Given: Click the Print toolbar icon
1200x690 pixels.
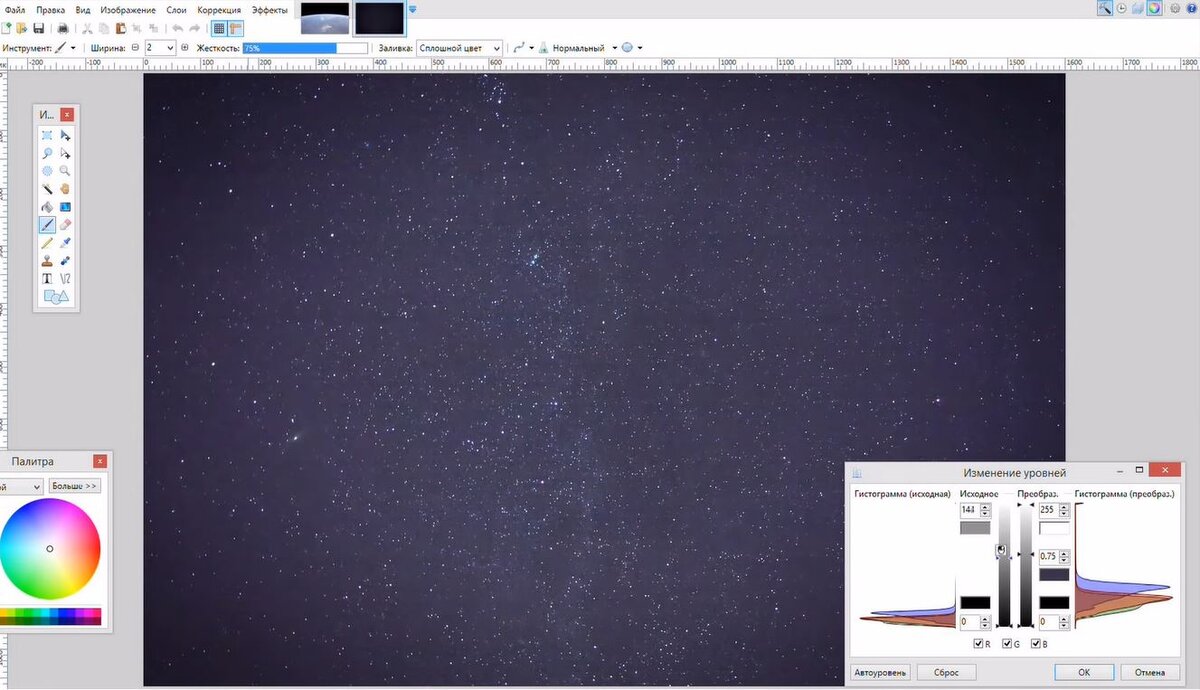Looking at the screenshot, I should pyautogui.click(x=63, y=28).
